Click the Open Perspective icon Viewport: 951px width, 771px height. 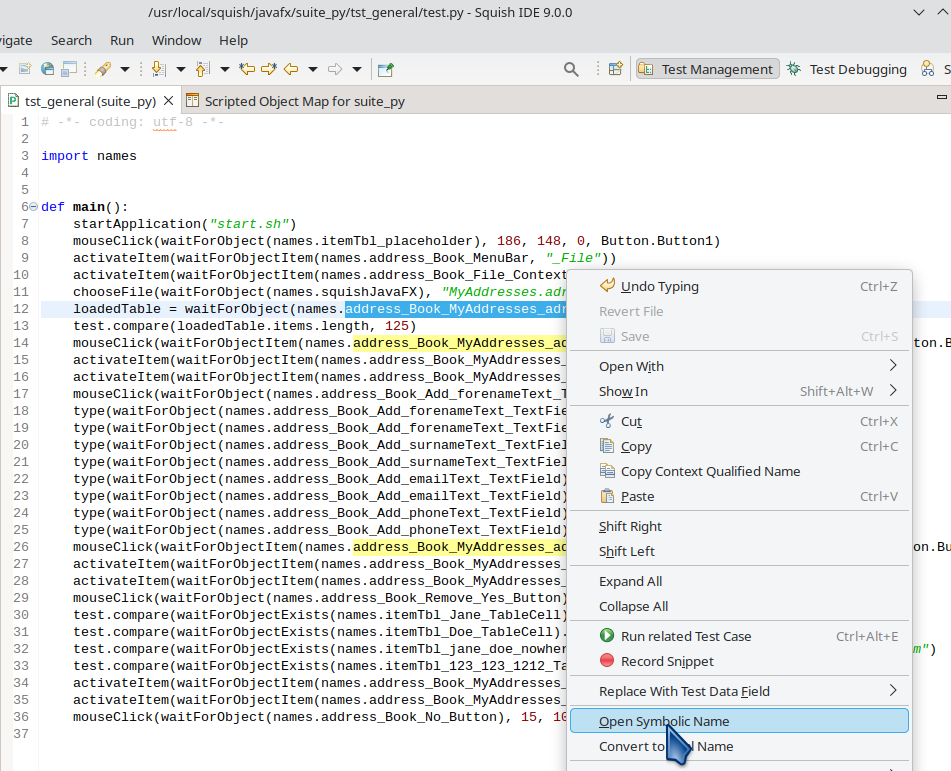pyautogui.click(x=616, y=69)
